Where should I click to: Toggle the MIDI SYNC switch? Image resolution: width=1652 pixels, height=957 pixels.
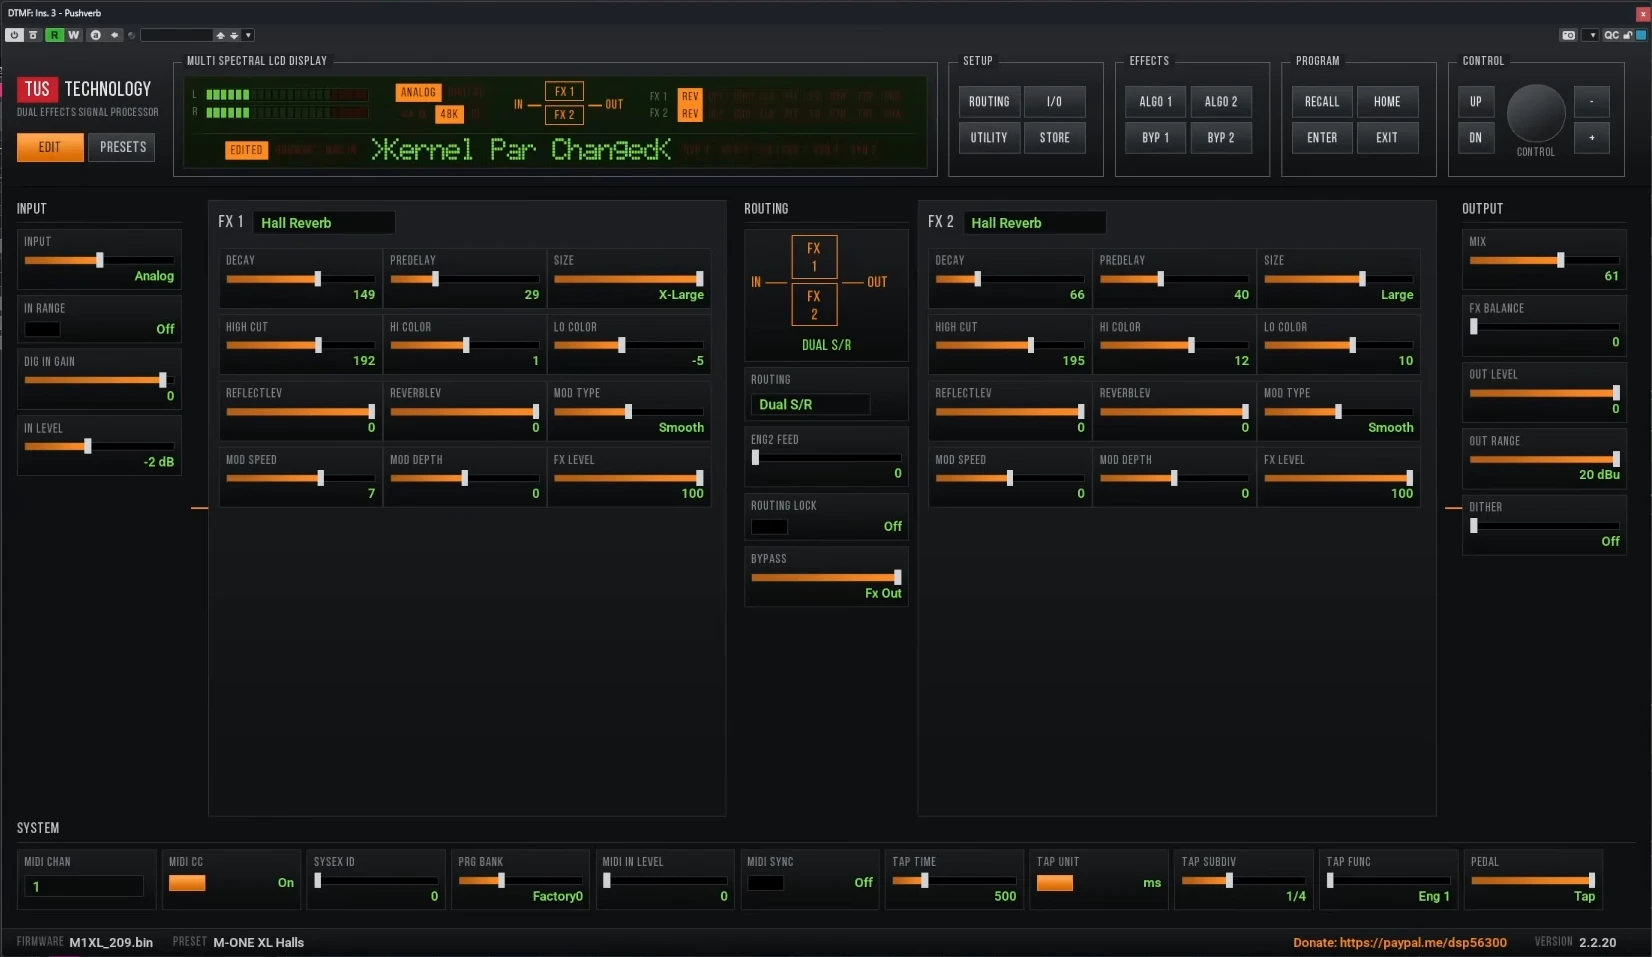coord(765,883)
